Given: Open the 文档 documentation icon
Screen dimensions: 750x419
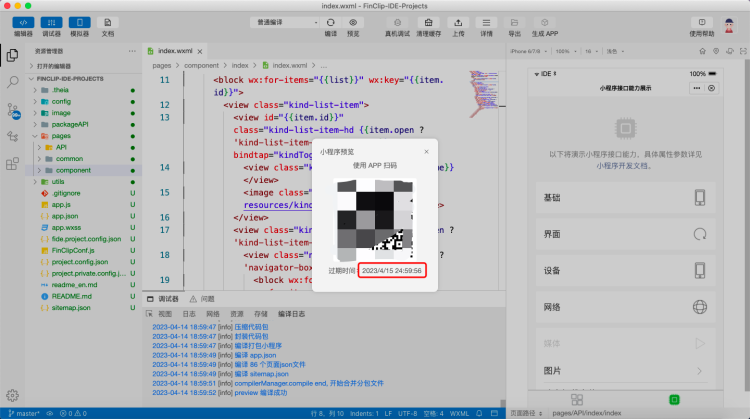Looking at the screenshot, I should click(x=108, y=22).
